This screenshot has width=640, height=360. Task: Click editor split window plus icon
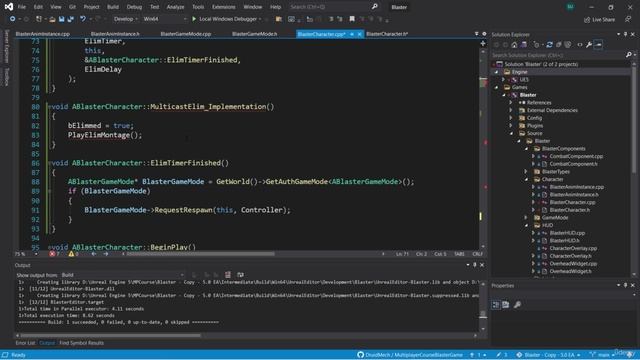pyautogui.click(x=483, y=43)
